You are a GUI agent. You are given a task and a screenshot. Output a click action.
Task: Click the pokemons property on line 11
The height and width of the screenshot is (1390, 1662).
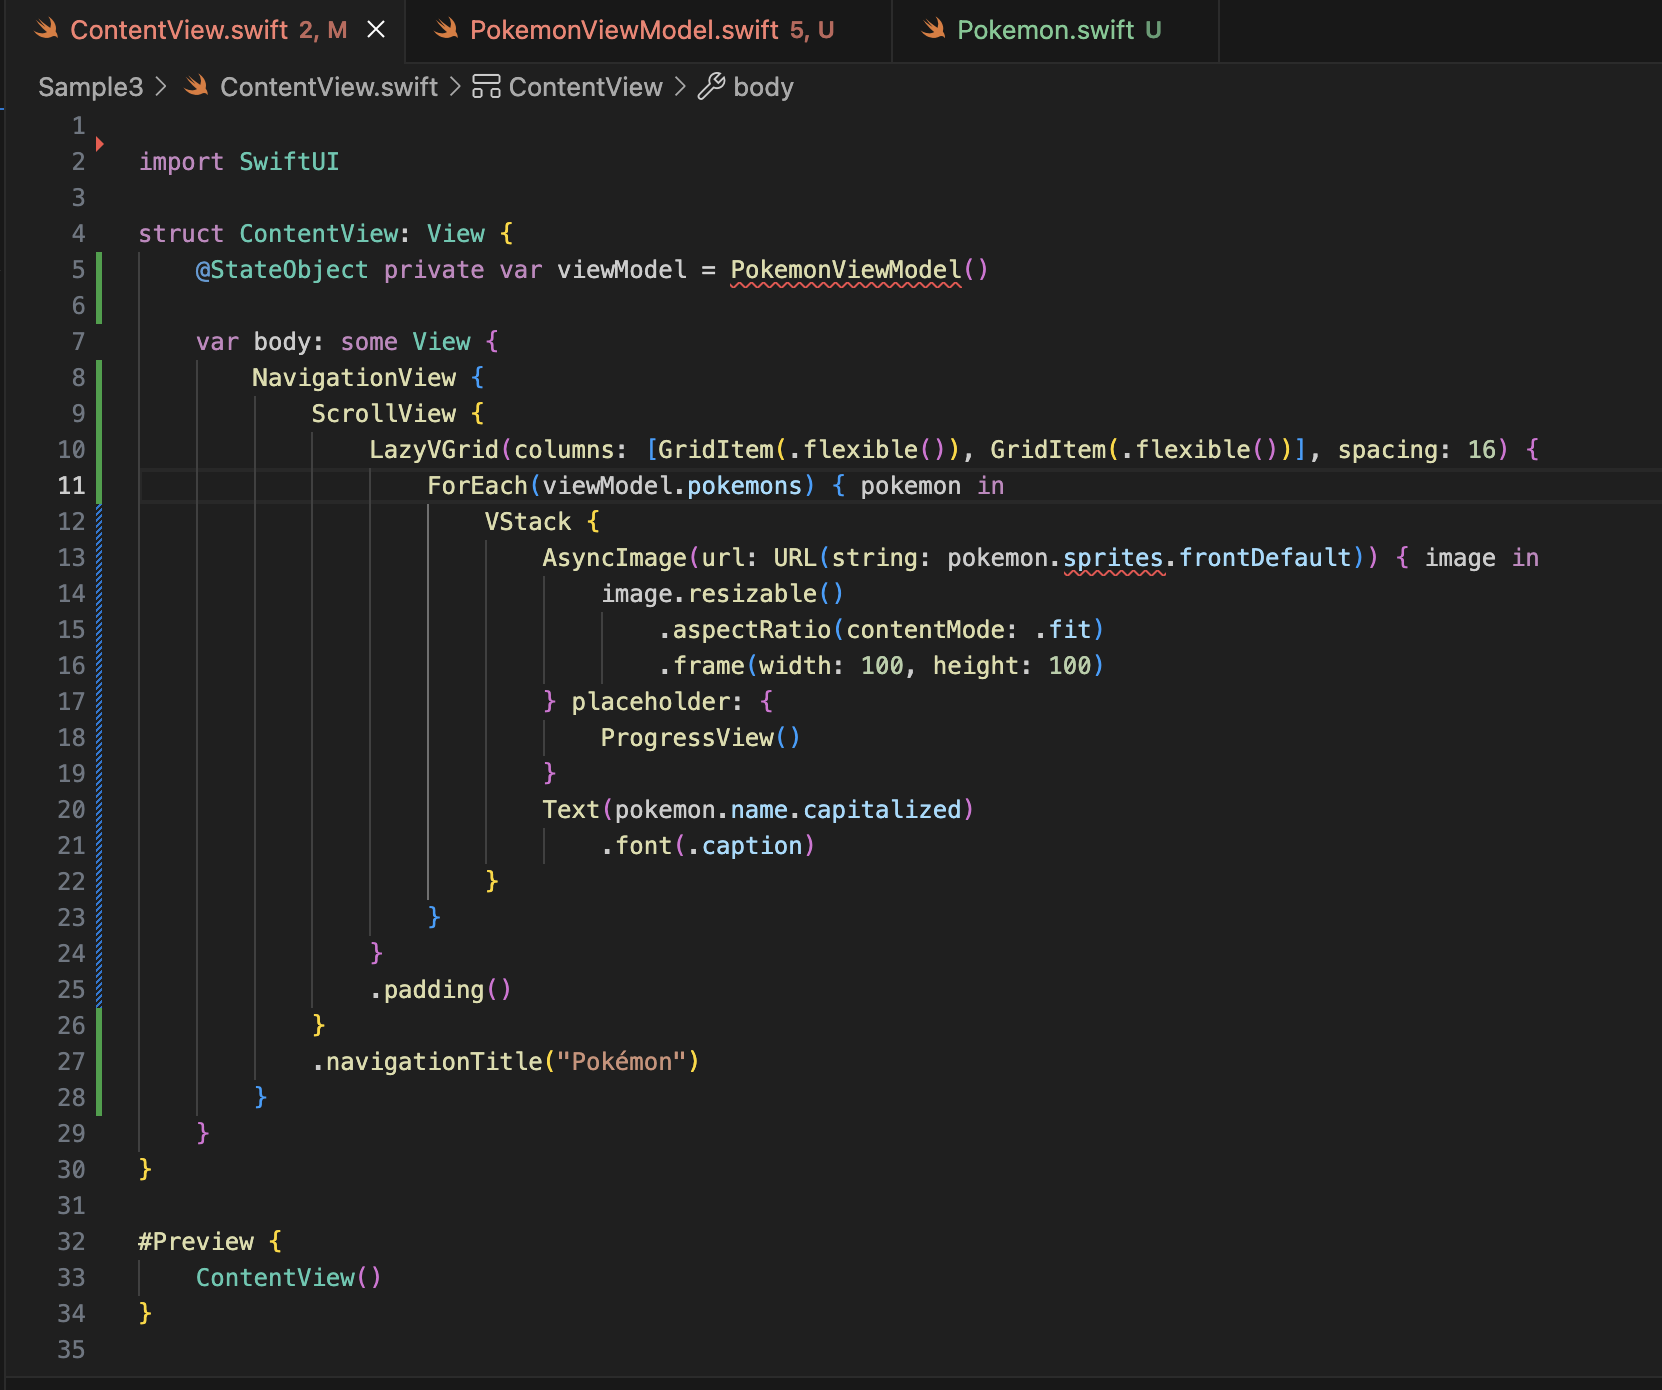click(745, 486)
